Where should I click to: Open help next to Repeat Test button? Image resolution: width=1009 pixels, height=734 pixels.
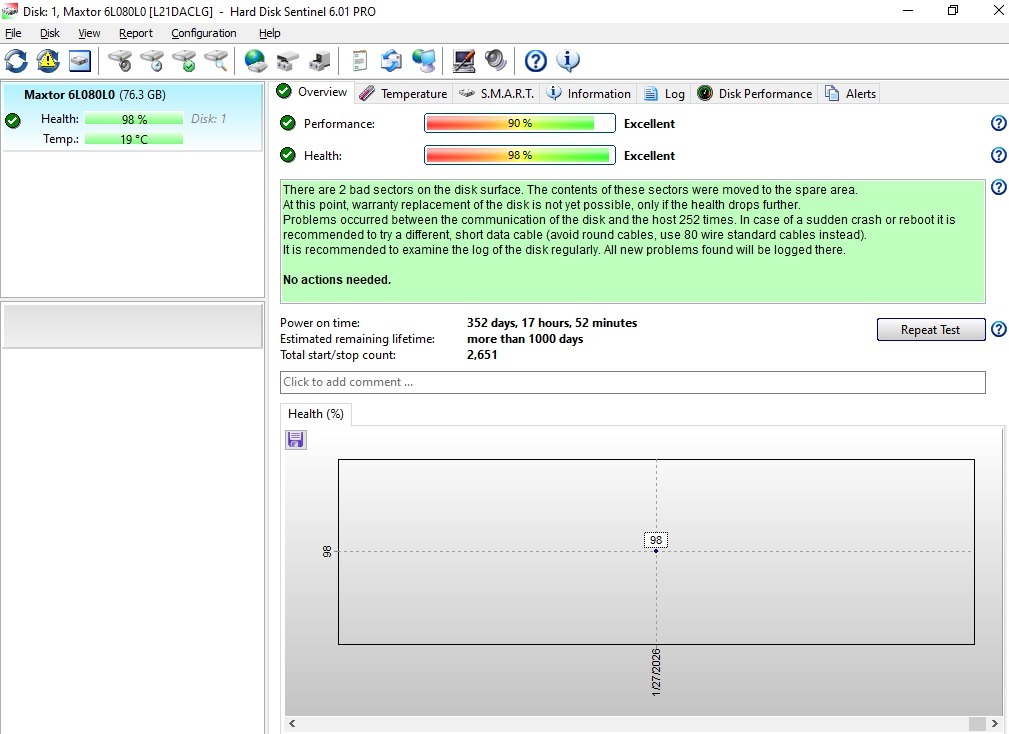click(998, 329)
